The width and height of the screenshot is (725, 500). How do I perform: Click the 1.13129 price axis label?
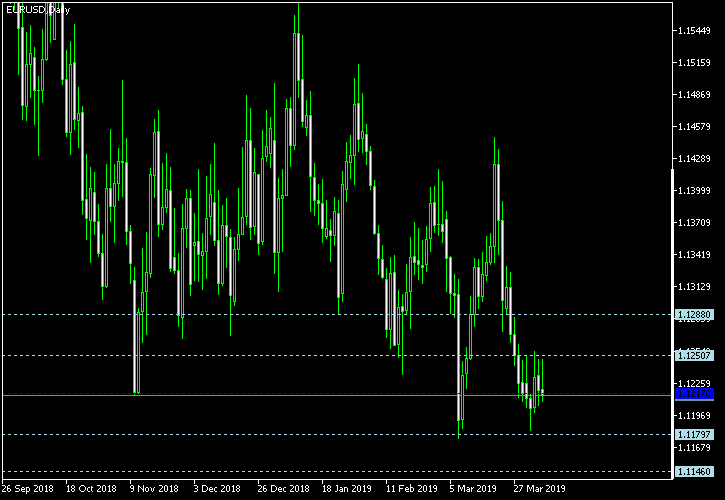coord(694,287)
